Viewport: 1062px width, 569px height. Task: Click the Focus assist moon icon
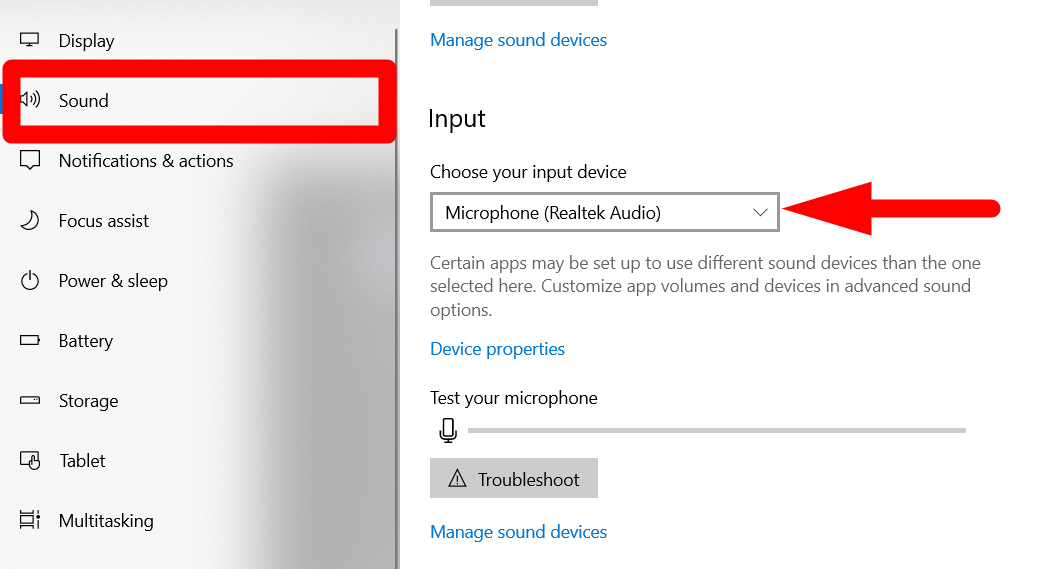click(x=30, y=220)
